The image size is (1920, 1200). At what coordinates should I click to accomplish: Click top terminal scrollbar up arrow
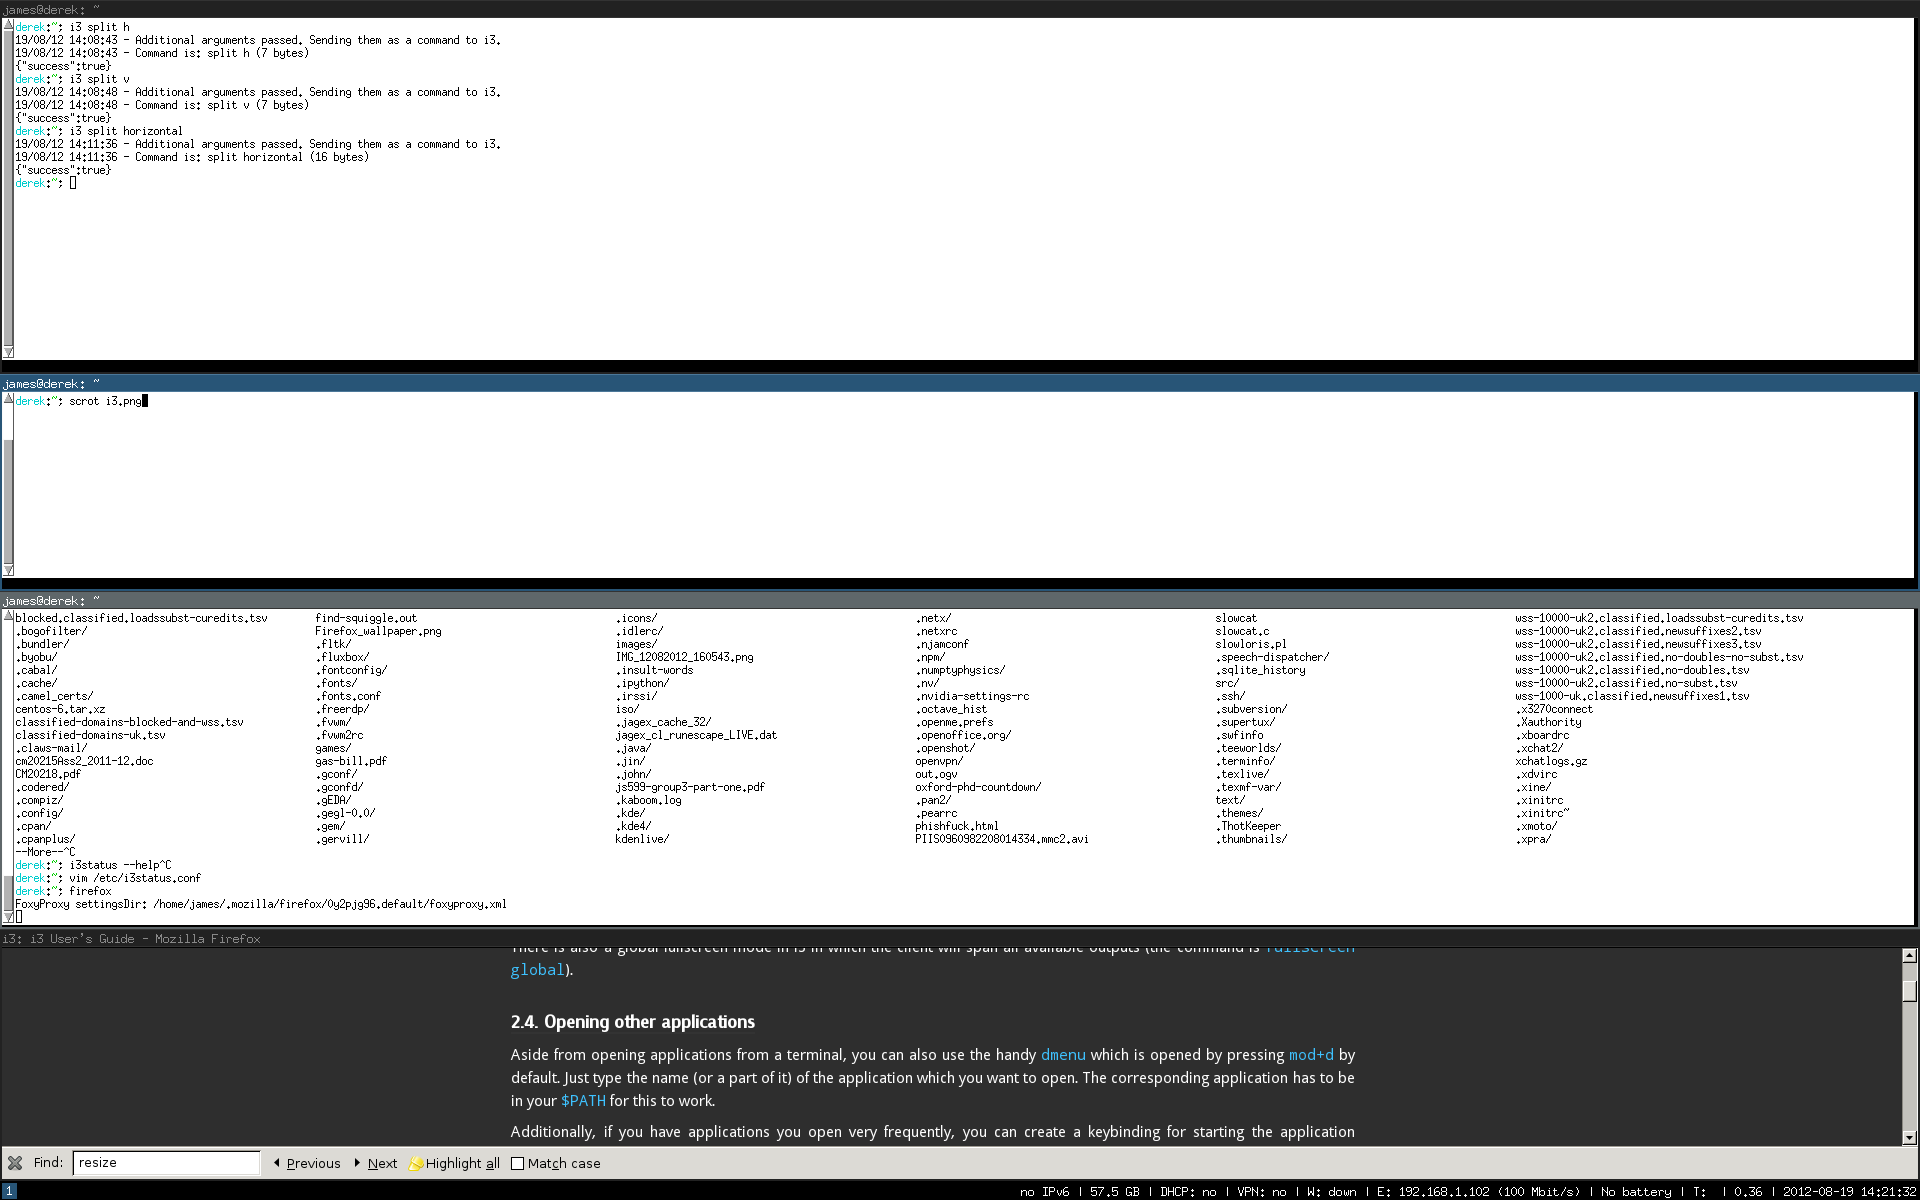[8, 24]
